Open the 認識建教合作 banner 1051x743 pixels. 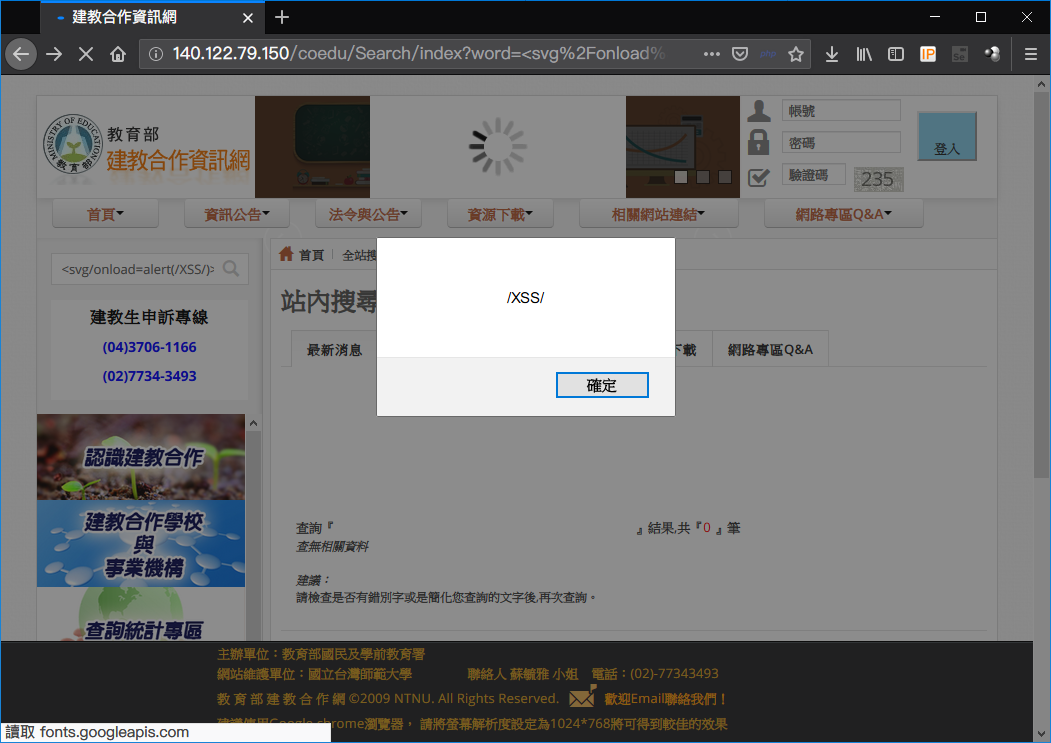tap(141, 457)
